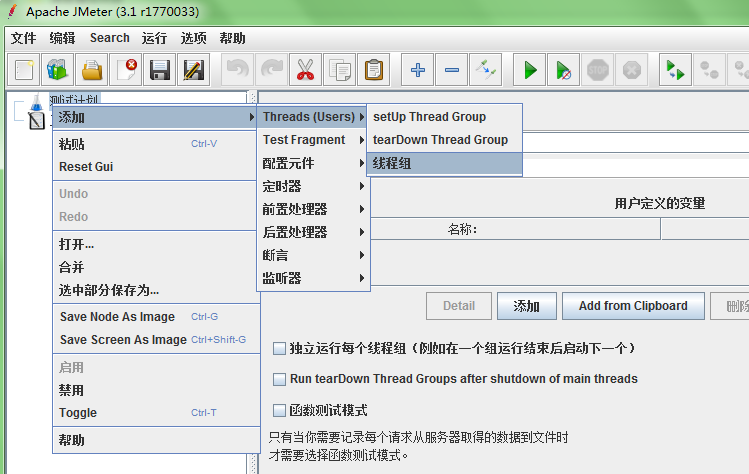Click the Toggle enable/disable toolbar icon
The width and height of the screenshot is (749, 474).
(485, 70)
